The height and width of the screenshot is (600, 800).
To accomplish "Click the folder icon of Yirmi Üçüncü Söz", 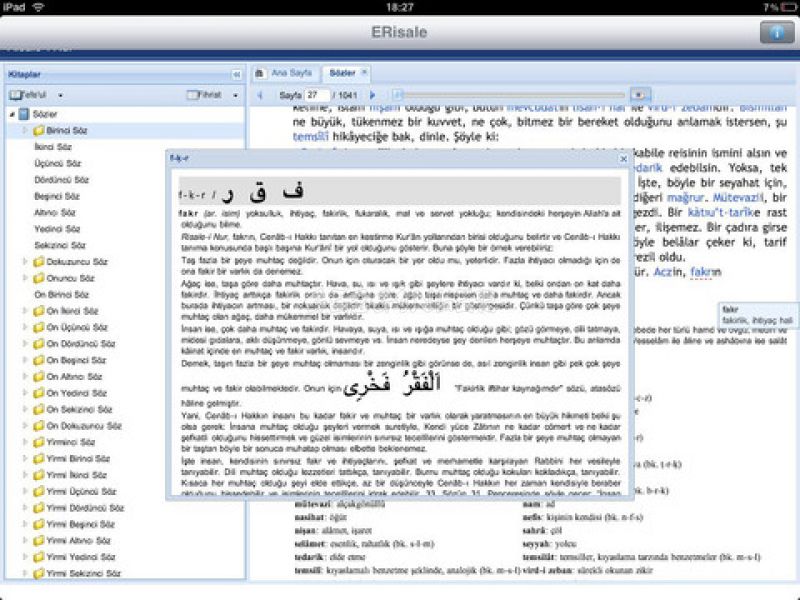I will coord(38,491).
